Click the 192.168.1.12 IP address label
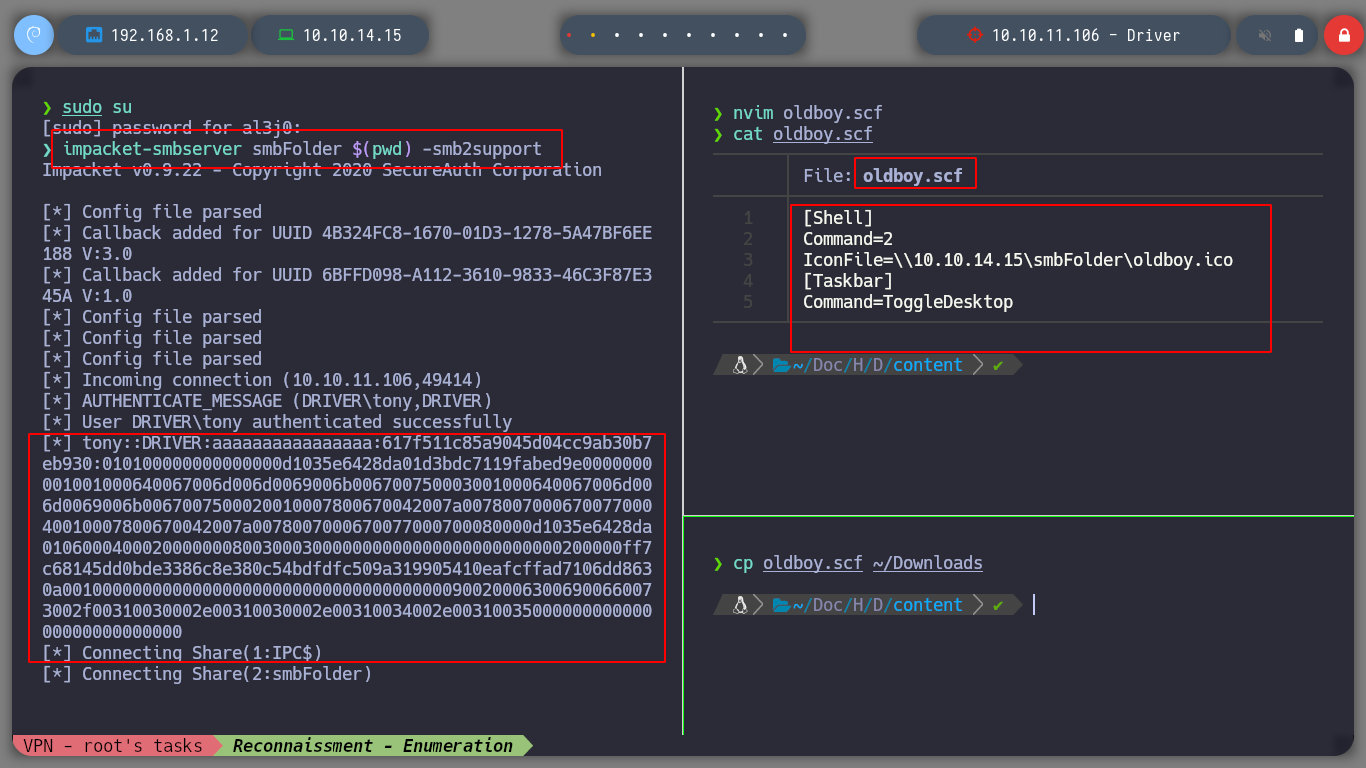1366x768 pixels. [x=164, y=35]
